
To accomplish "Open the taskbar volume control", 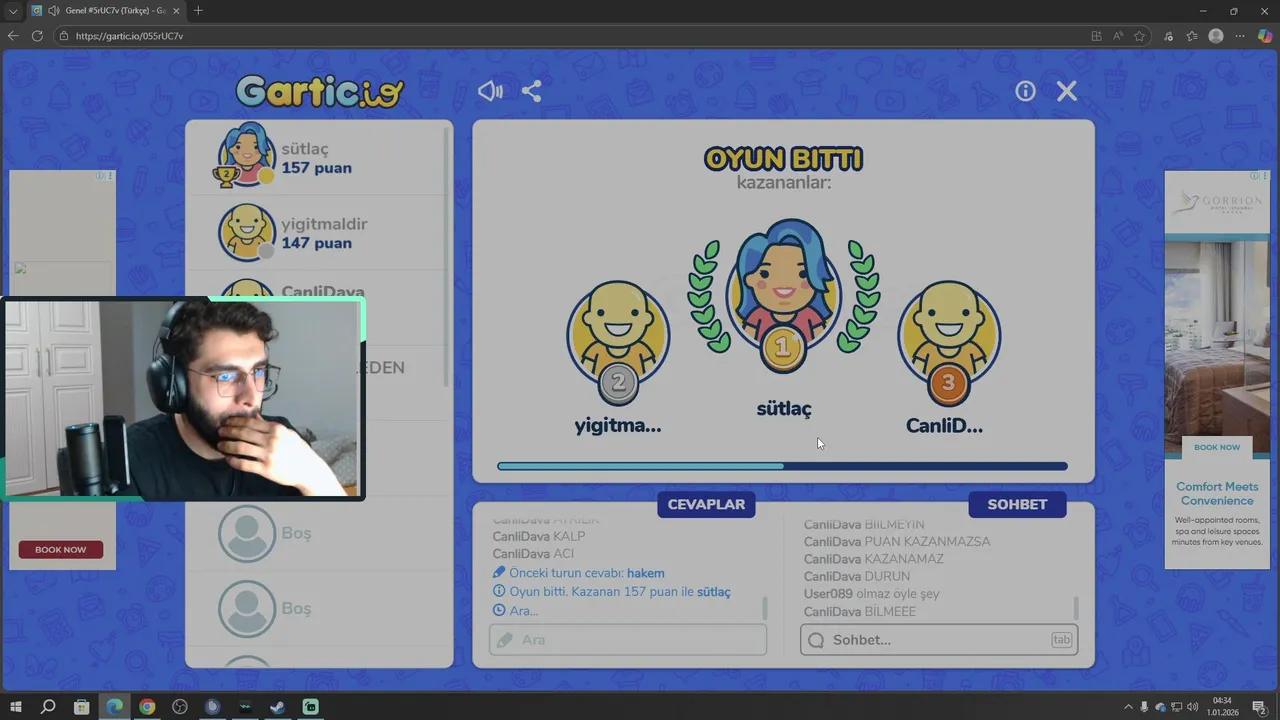I will [1193, 707].
